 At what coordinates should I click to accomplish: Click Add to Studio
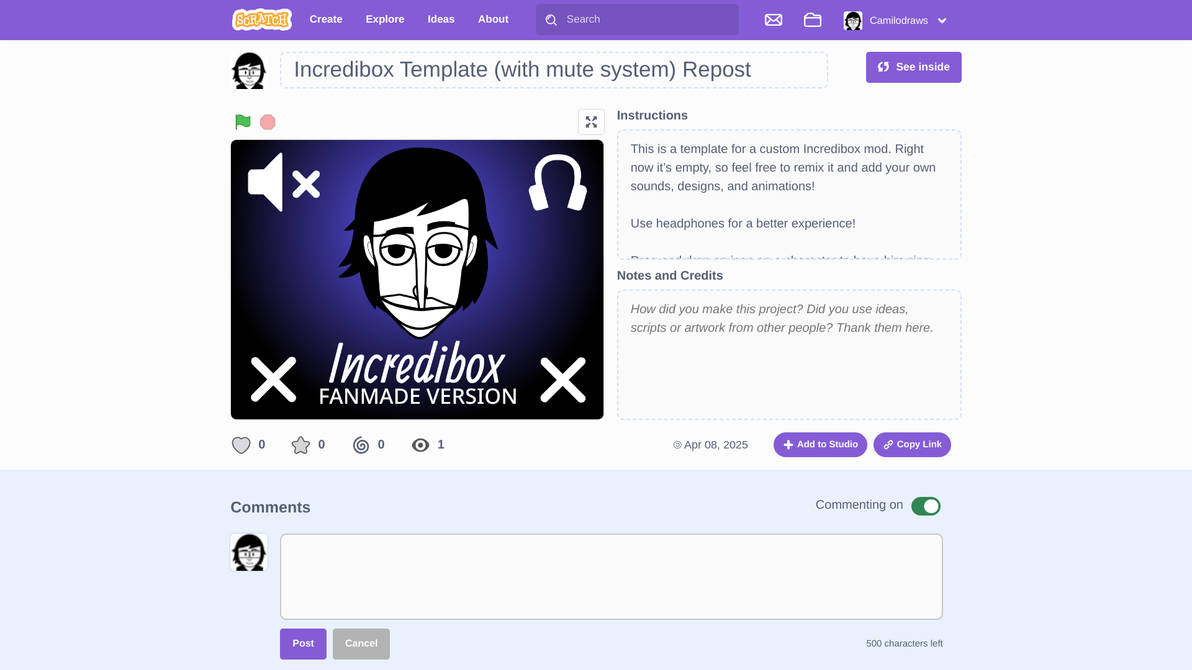click(820, 444)
